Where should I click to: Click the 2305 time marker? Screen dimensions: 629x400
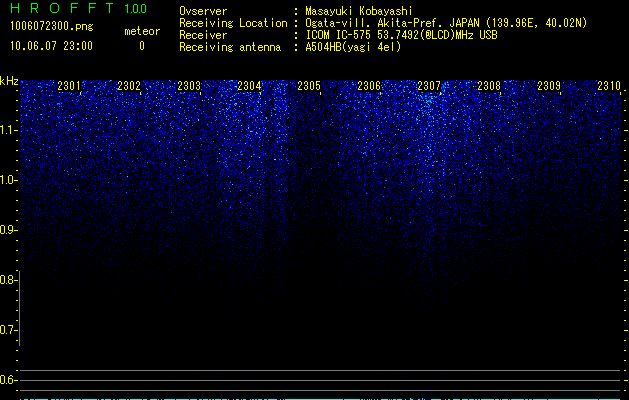pos(309,86)
